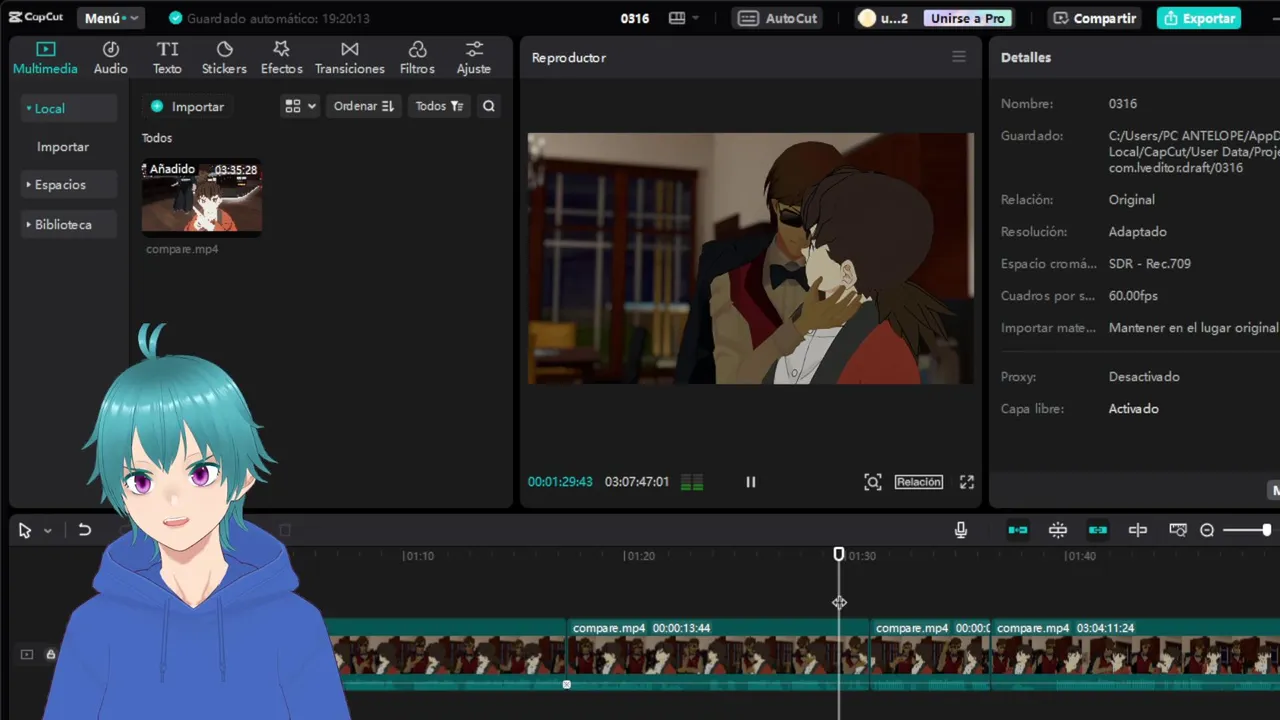Click the Exportar button

click(x=1199, y=18)
